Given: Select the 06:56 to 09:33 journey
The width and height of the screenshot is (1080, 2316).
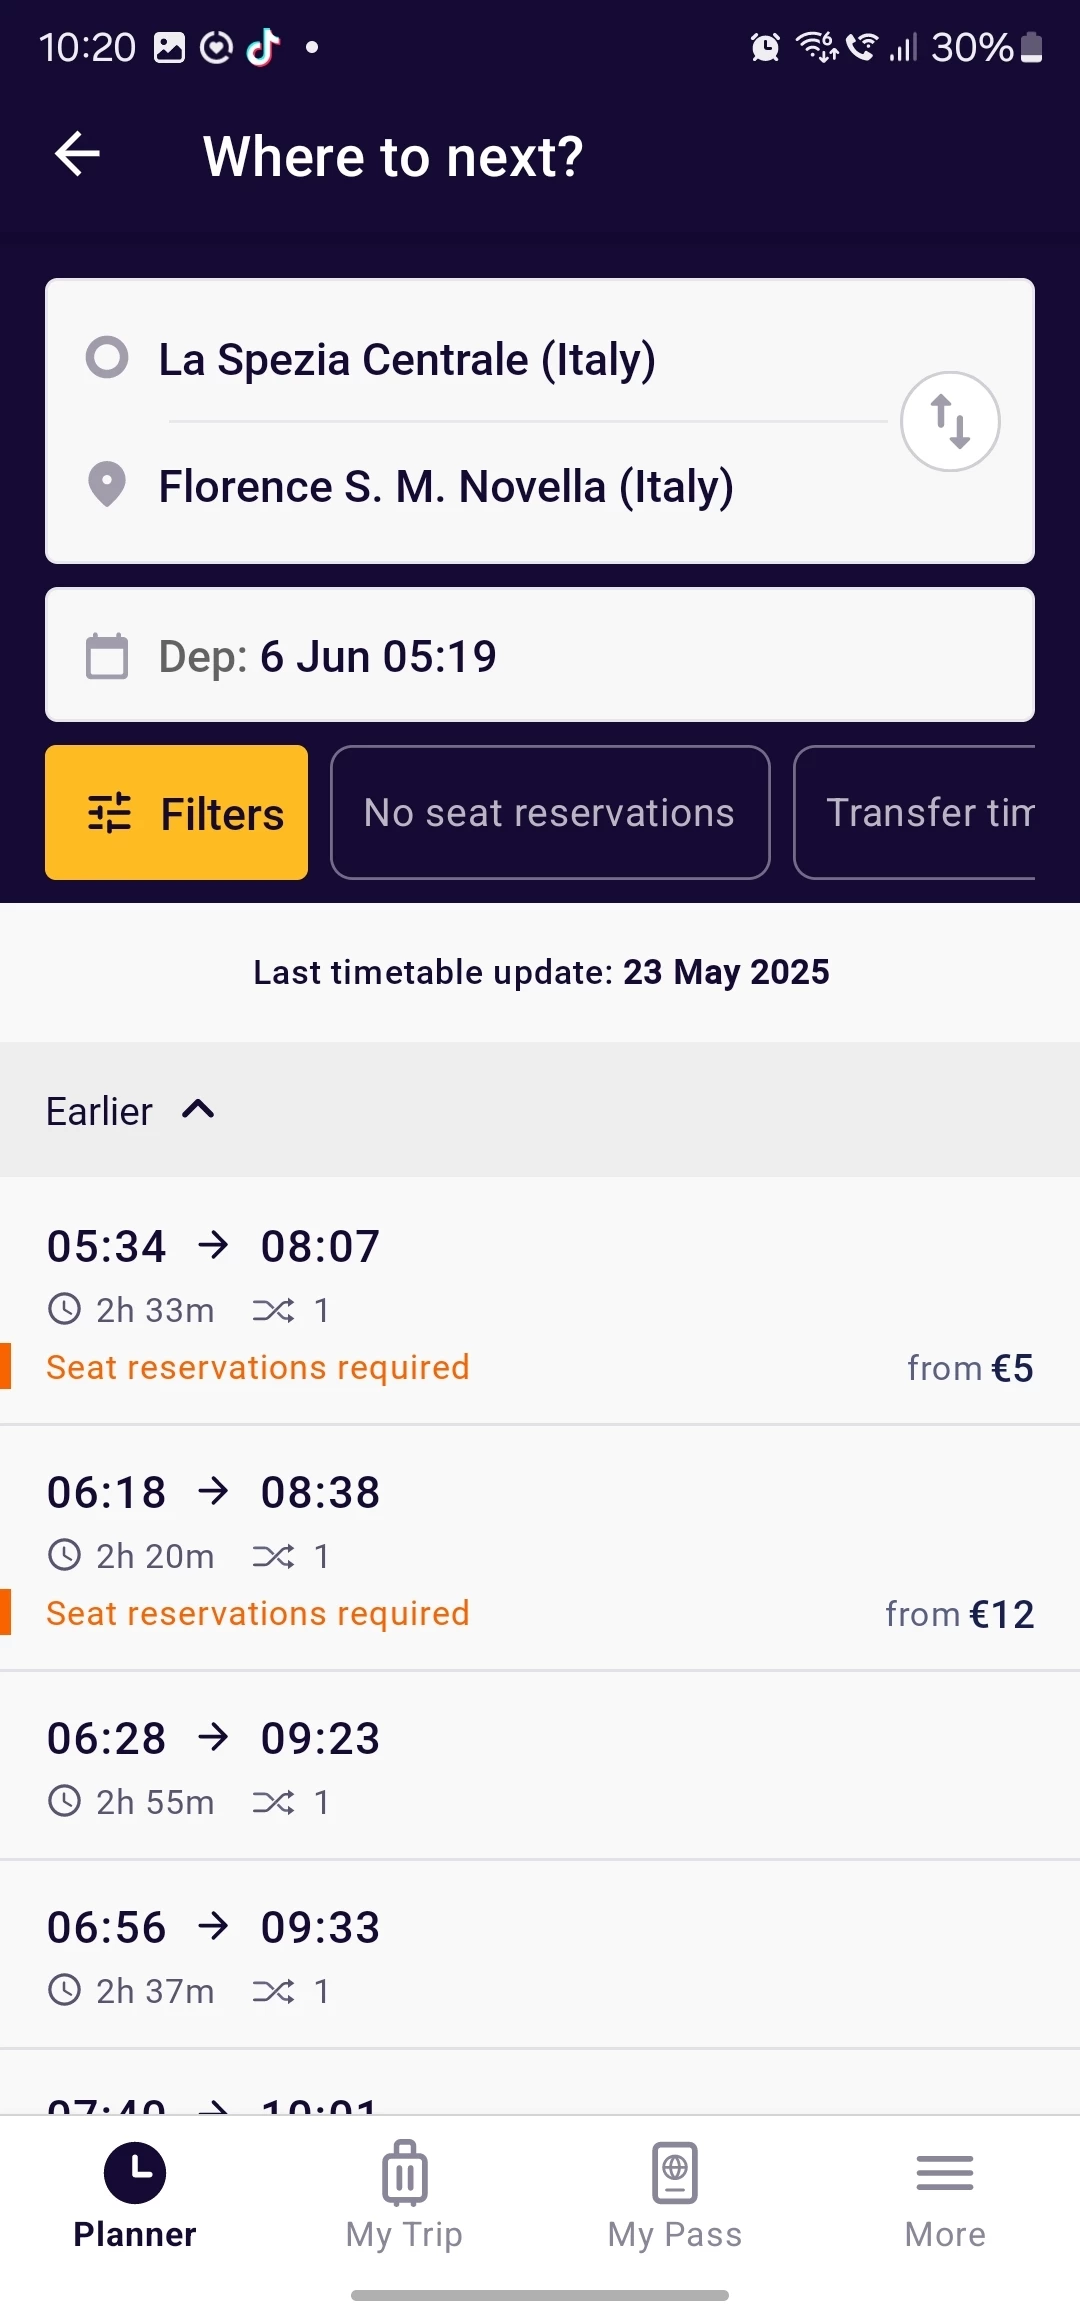Looking at the screenshot, I should (540, 1955).
